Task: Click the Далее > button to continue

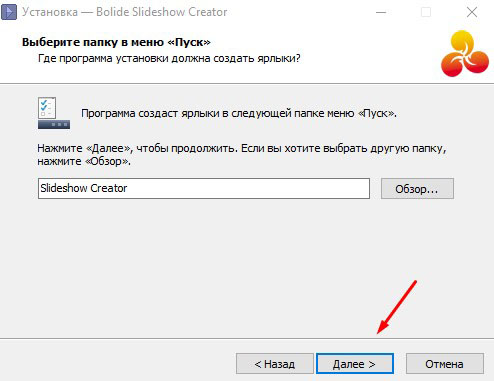Action: (x=355, y=364)
